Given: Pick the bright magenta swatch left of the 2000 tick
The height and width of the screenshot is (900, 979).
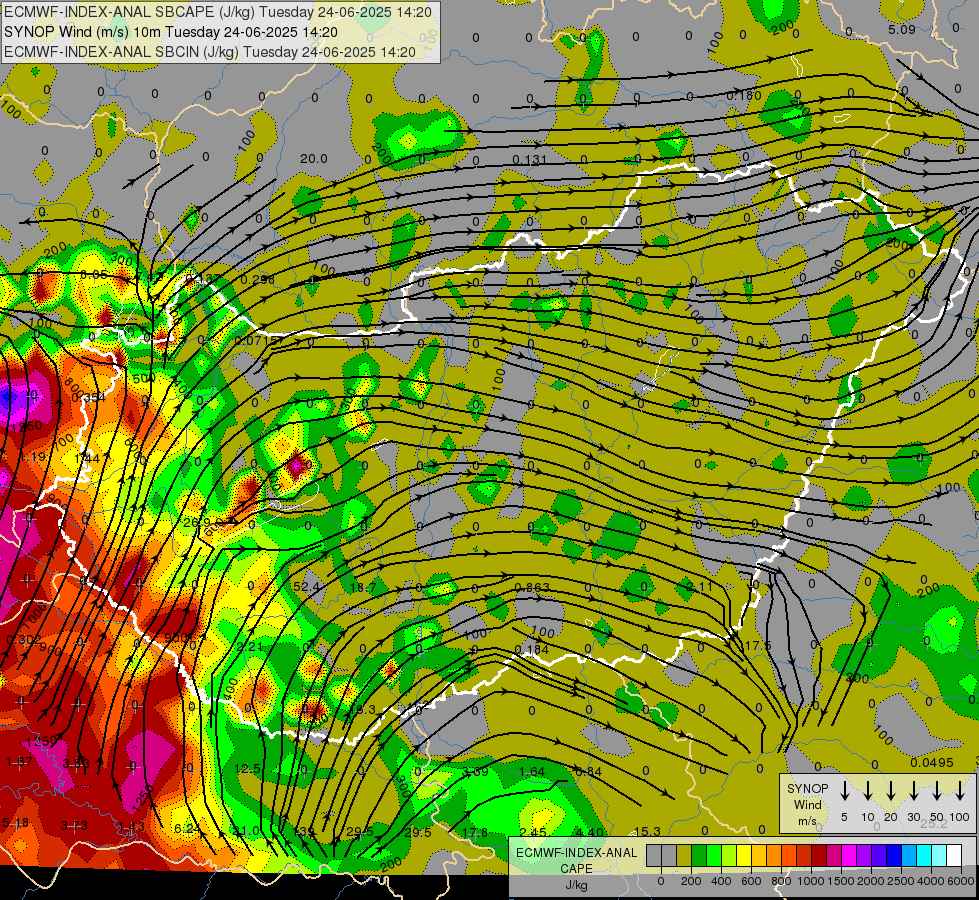Looking at the screenshot, I should click(849, 856).
